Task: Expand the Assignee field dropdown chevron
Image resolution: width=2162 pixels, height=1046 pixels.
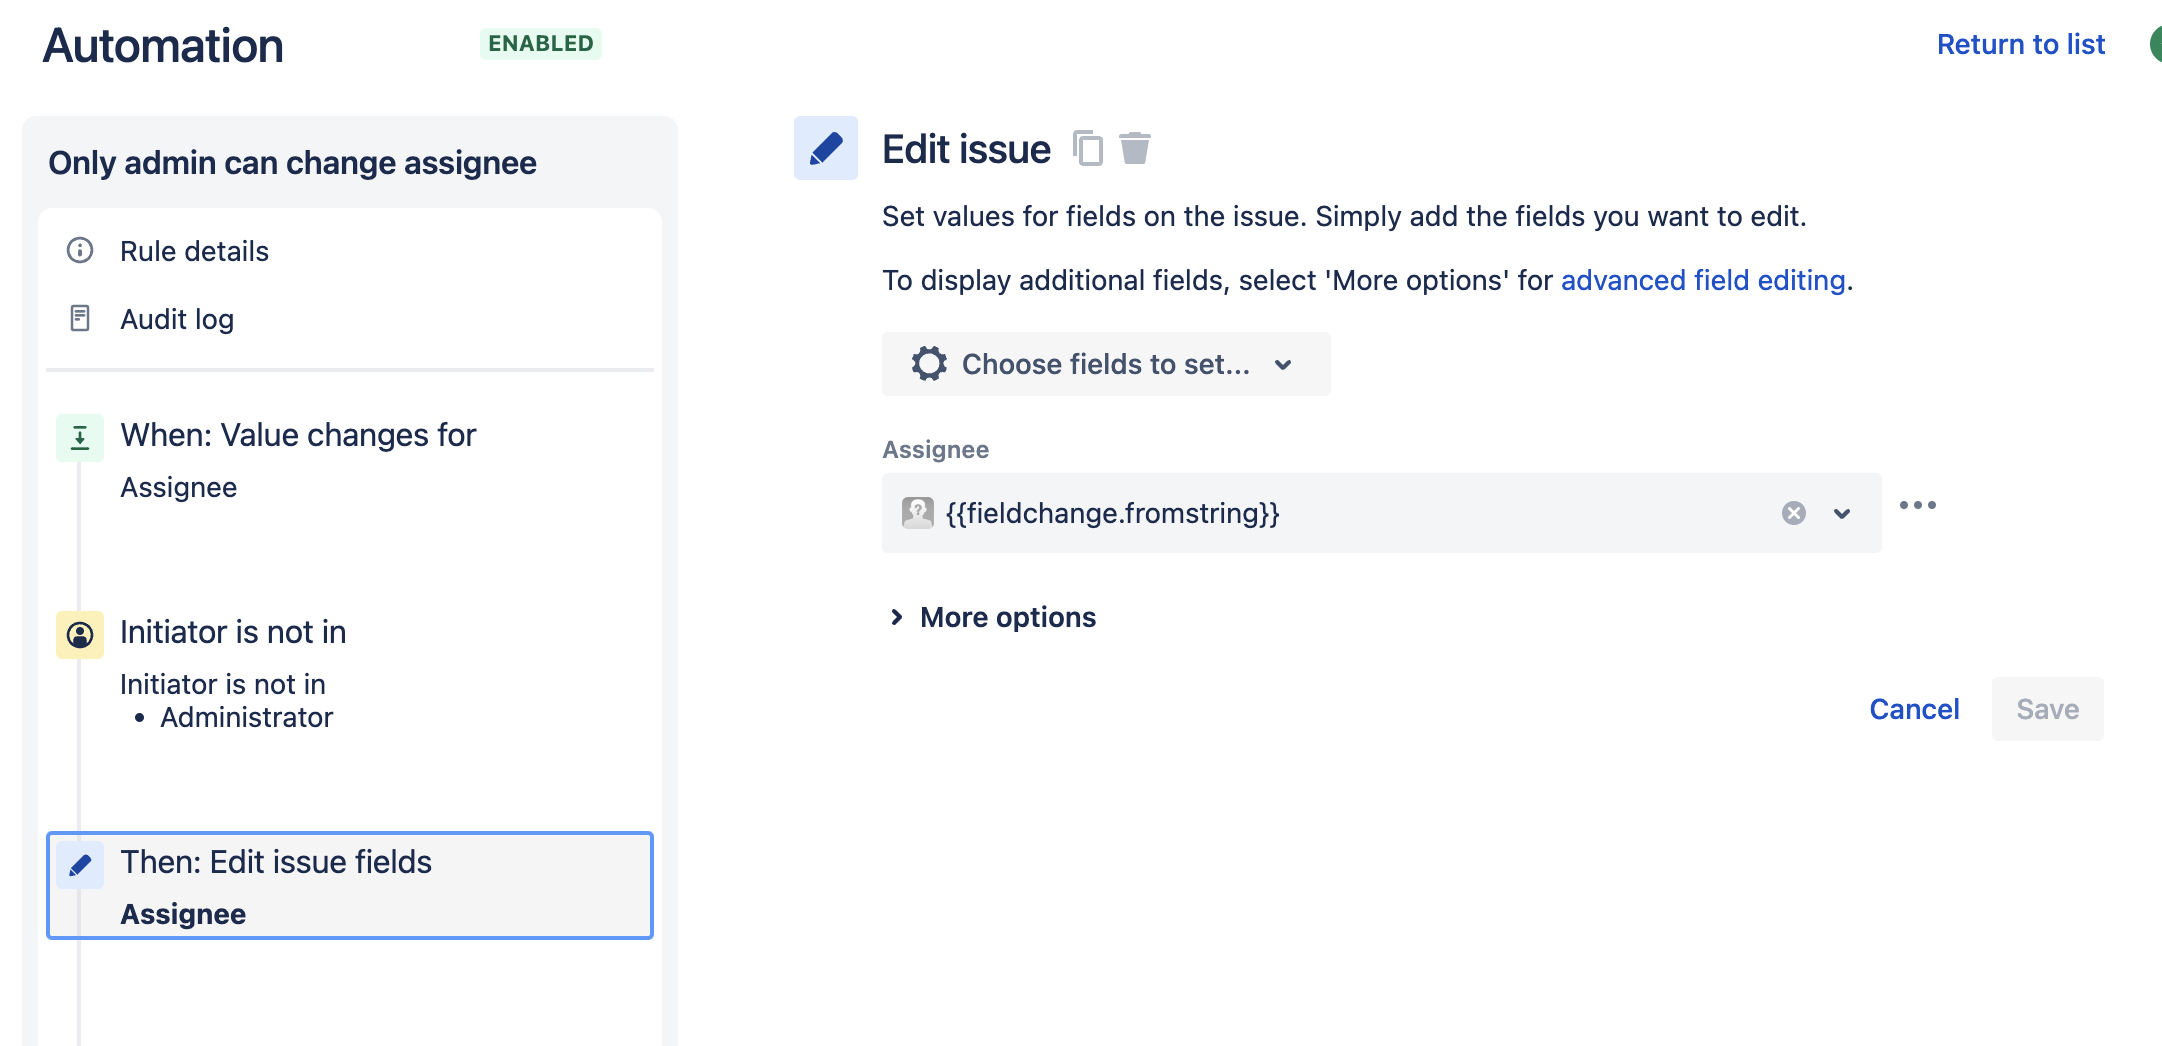Action: pyautogui.click(x=1840, y=513)
